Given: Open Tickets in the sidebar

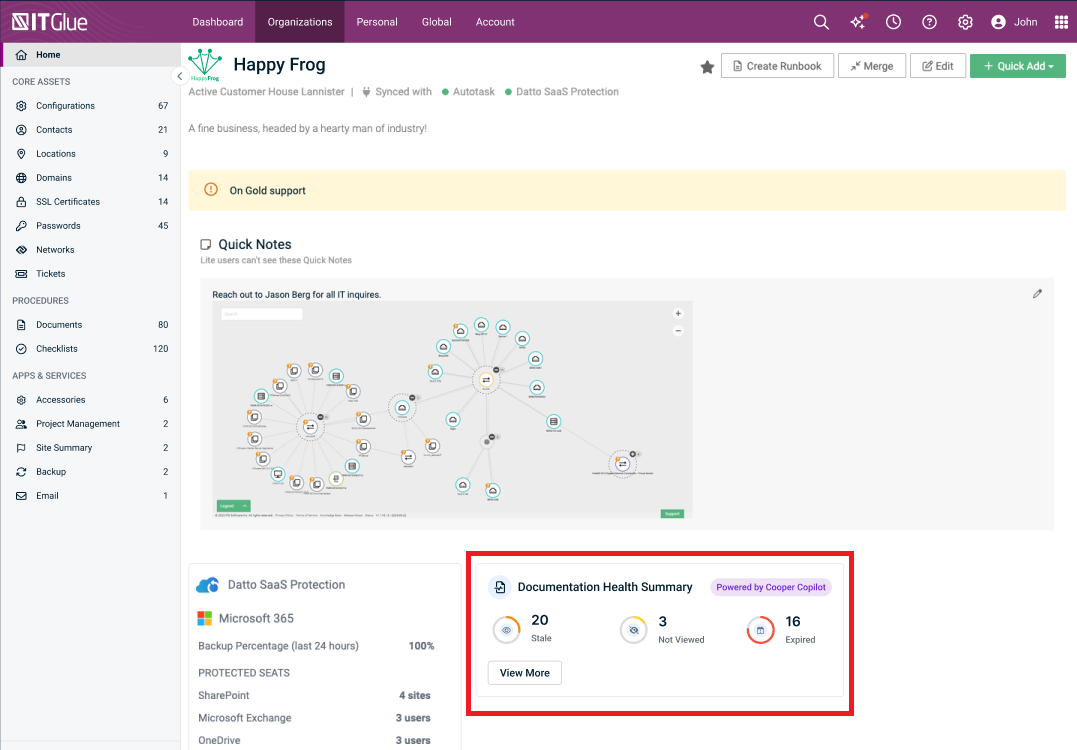Looking at the screenshot, I should 91,274.
